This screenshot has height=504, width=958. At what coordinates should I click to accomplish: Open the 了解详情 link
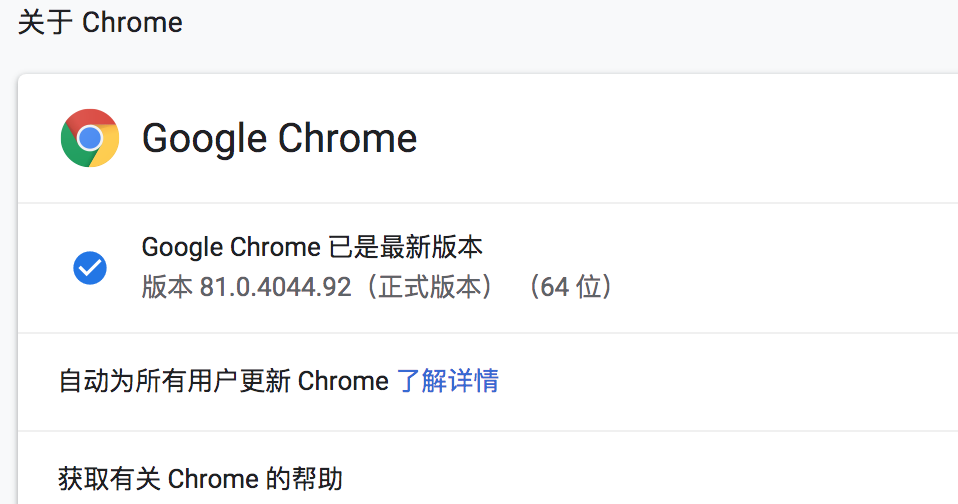point(448,381)
